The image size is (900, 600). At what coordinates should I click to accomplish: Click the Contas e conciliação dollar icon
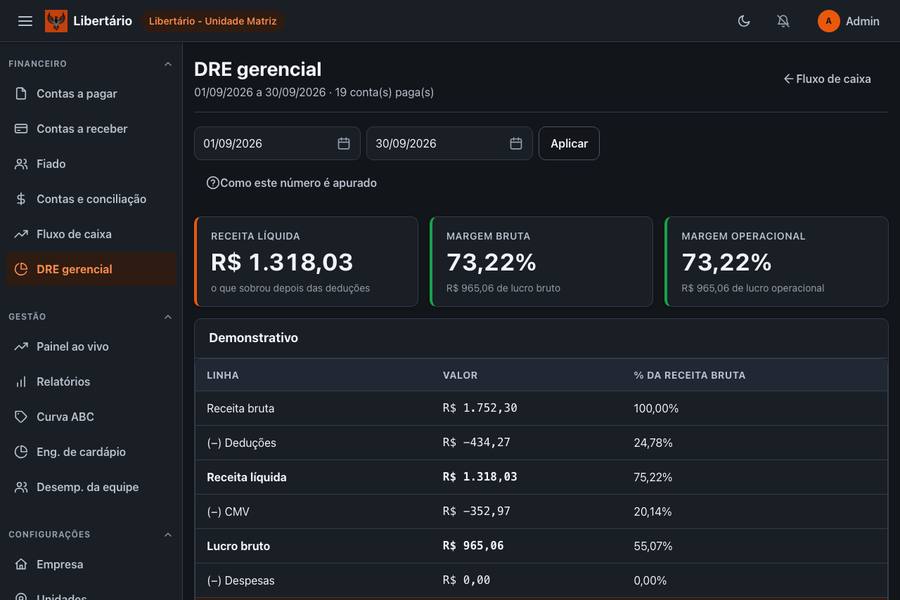pyautogui.click(x=21, y=199)
